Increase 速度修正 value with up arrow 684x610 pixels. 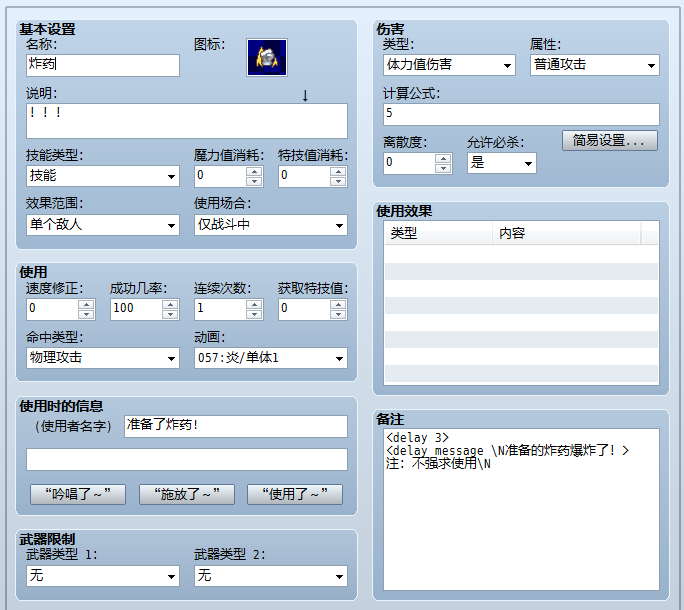[86, 304]
